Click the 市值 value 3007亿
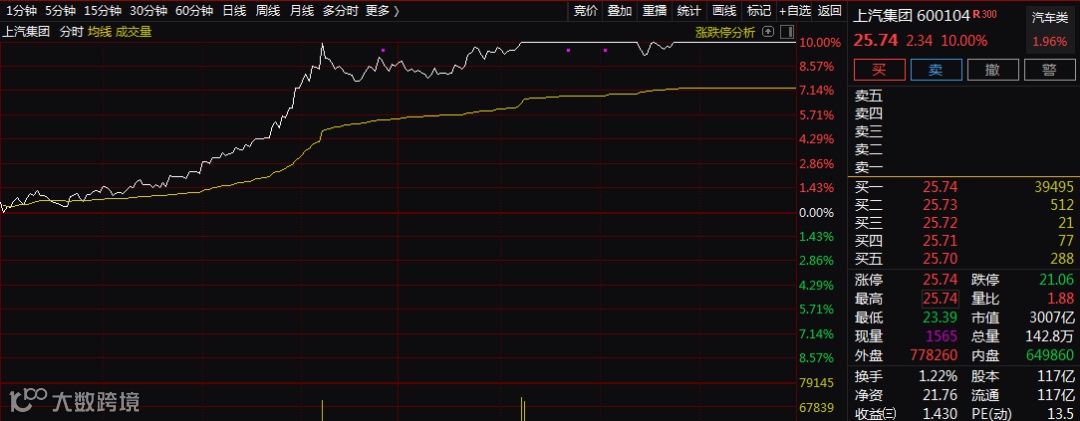1080x421 pixels. [1052, 318]
